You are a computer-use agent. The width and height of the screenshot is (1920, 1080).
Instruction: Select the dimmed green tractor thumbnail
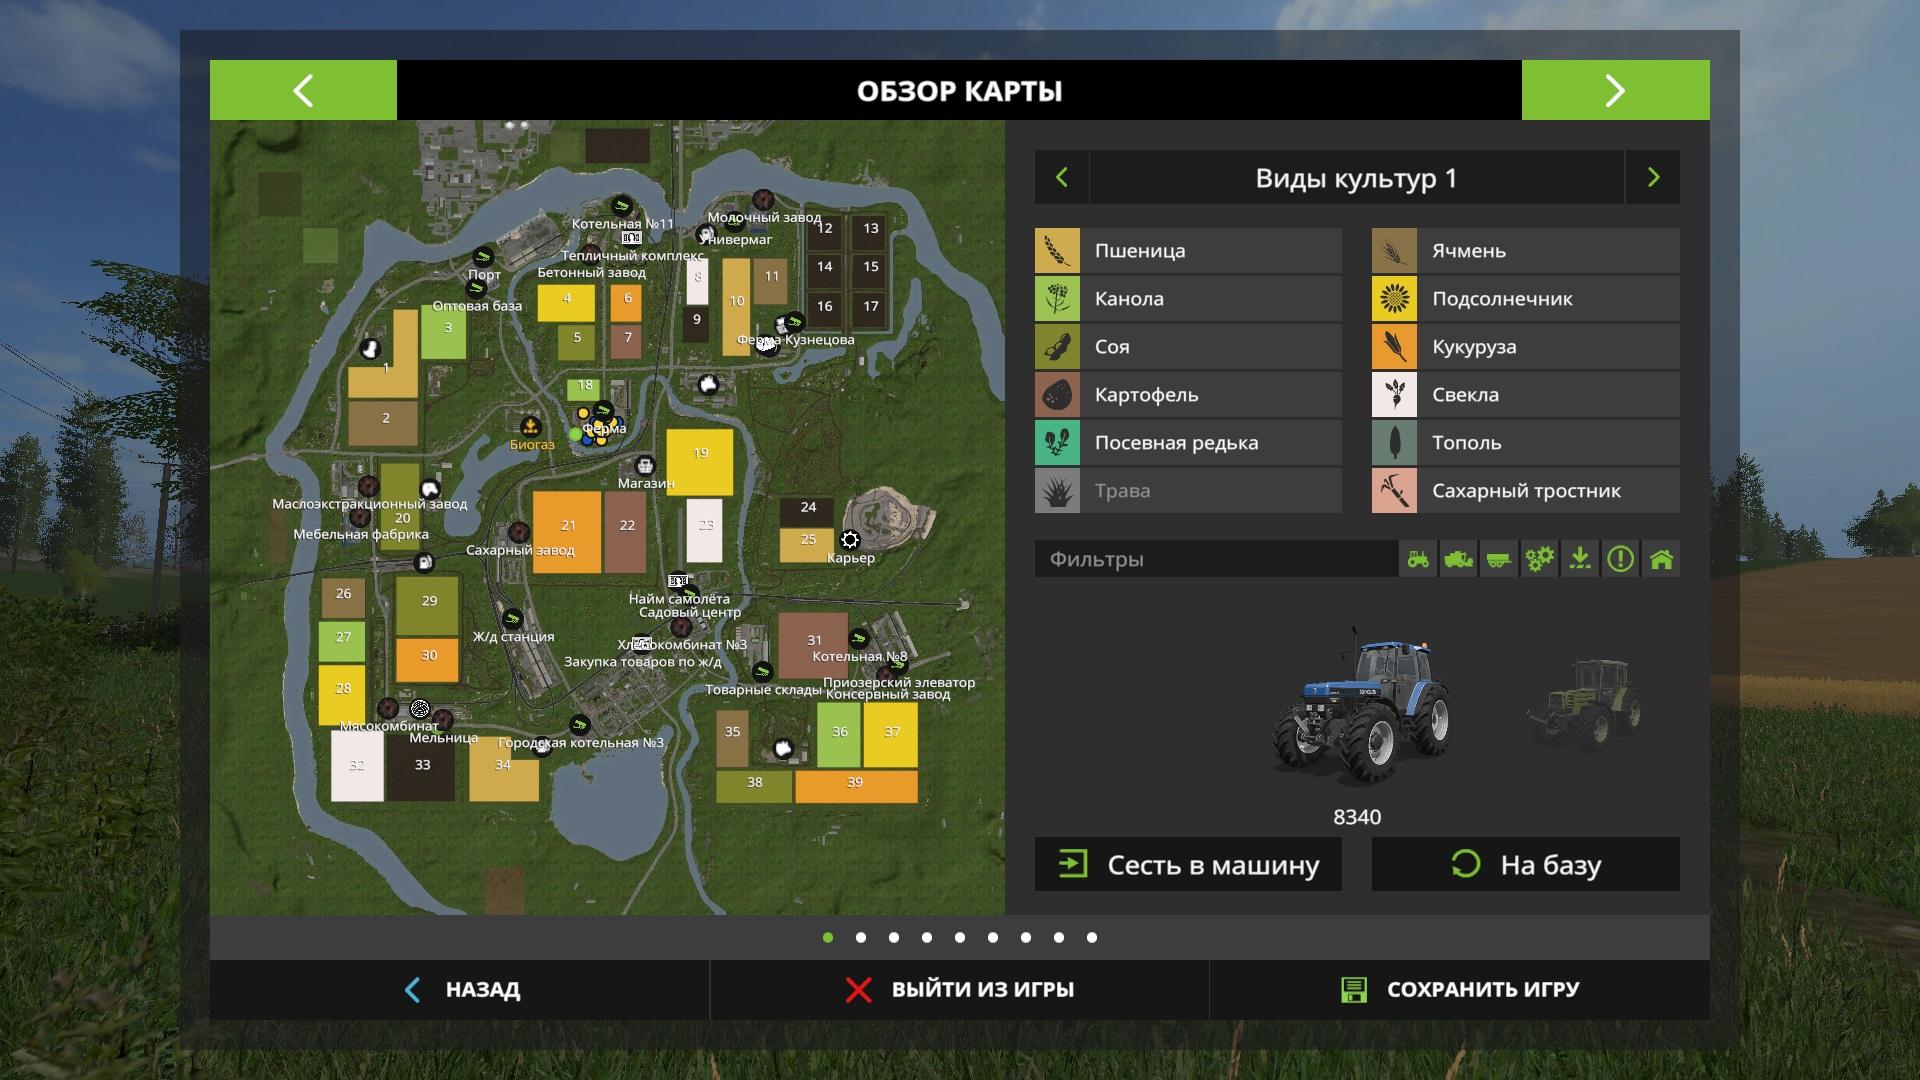1583,704
